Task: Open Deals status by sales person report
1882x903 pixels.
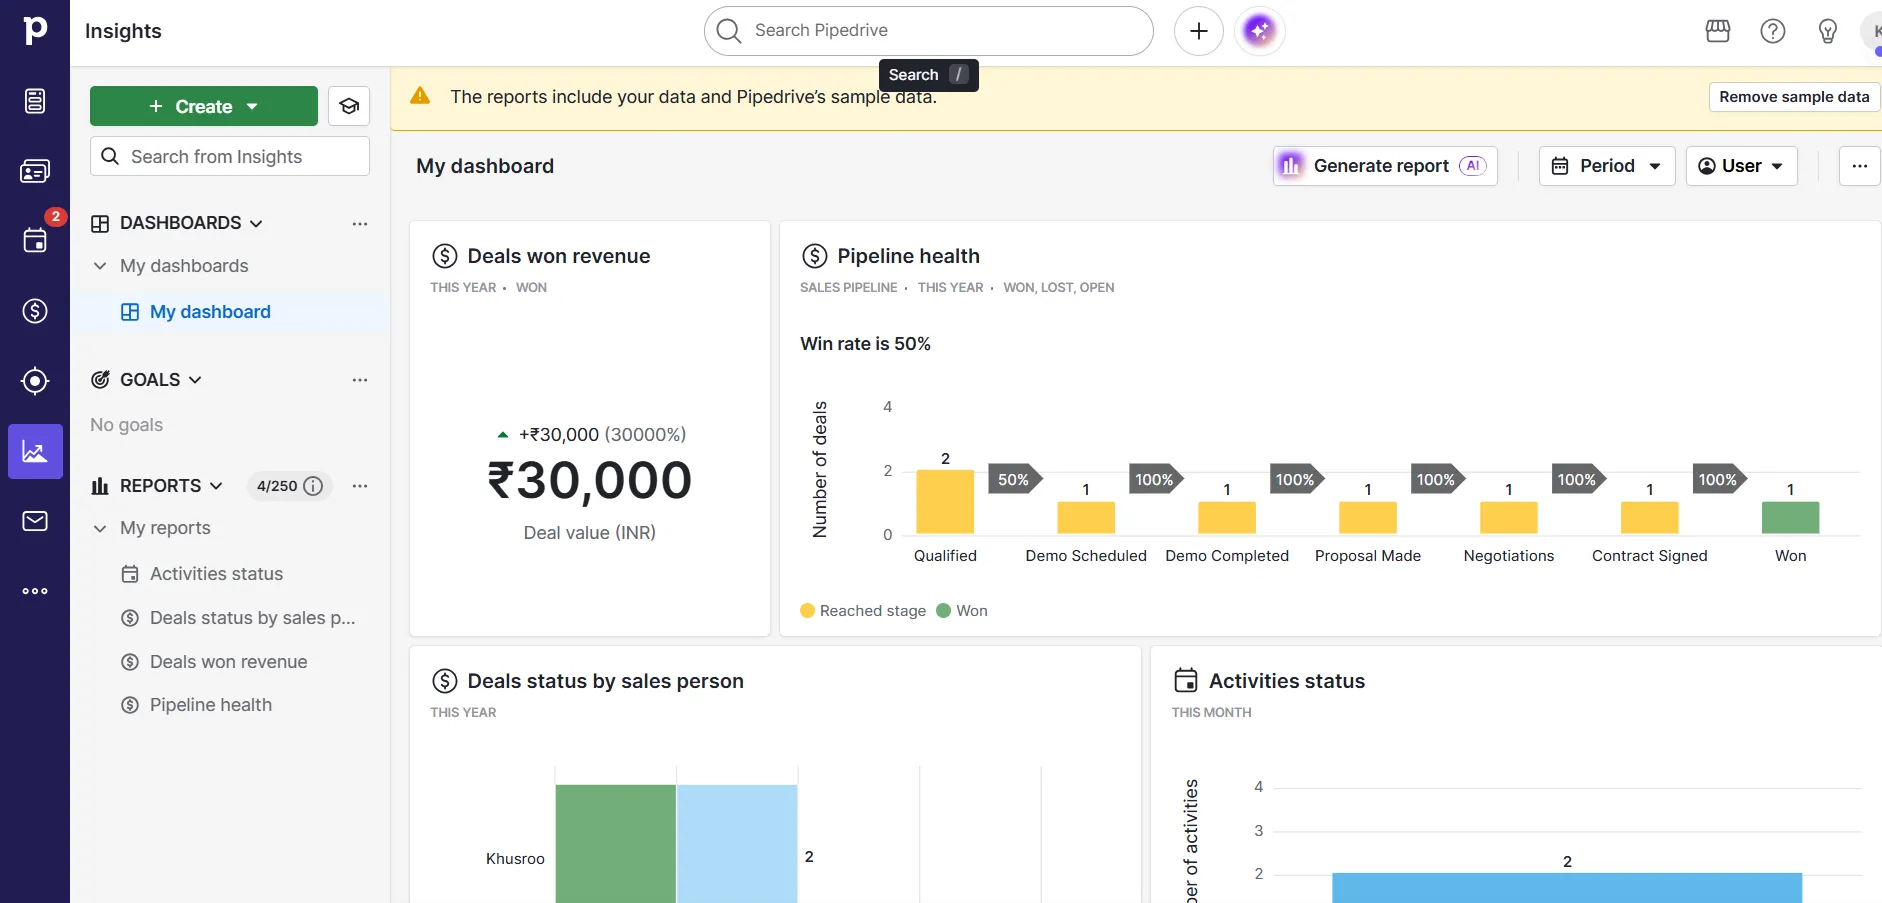Action: pos(252,618)
